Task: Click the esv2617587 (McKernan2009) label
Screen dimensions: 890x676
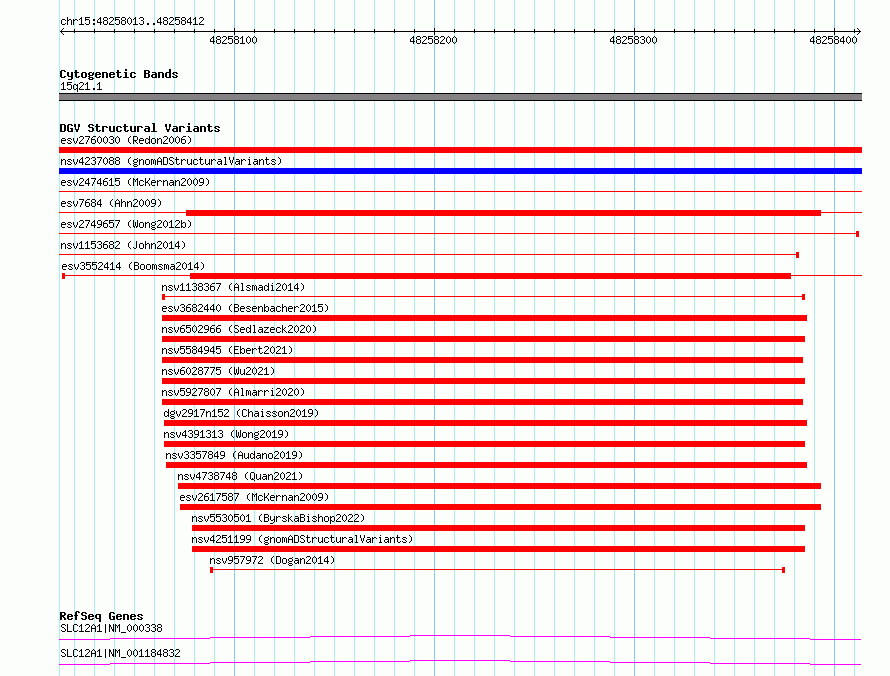Action: point(254,497)
